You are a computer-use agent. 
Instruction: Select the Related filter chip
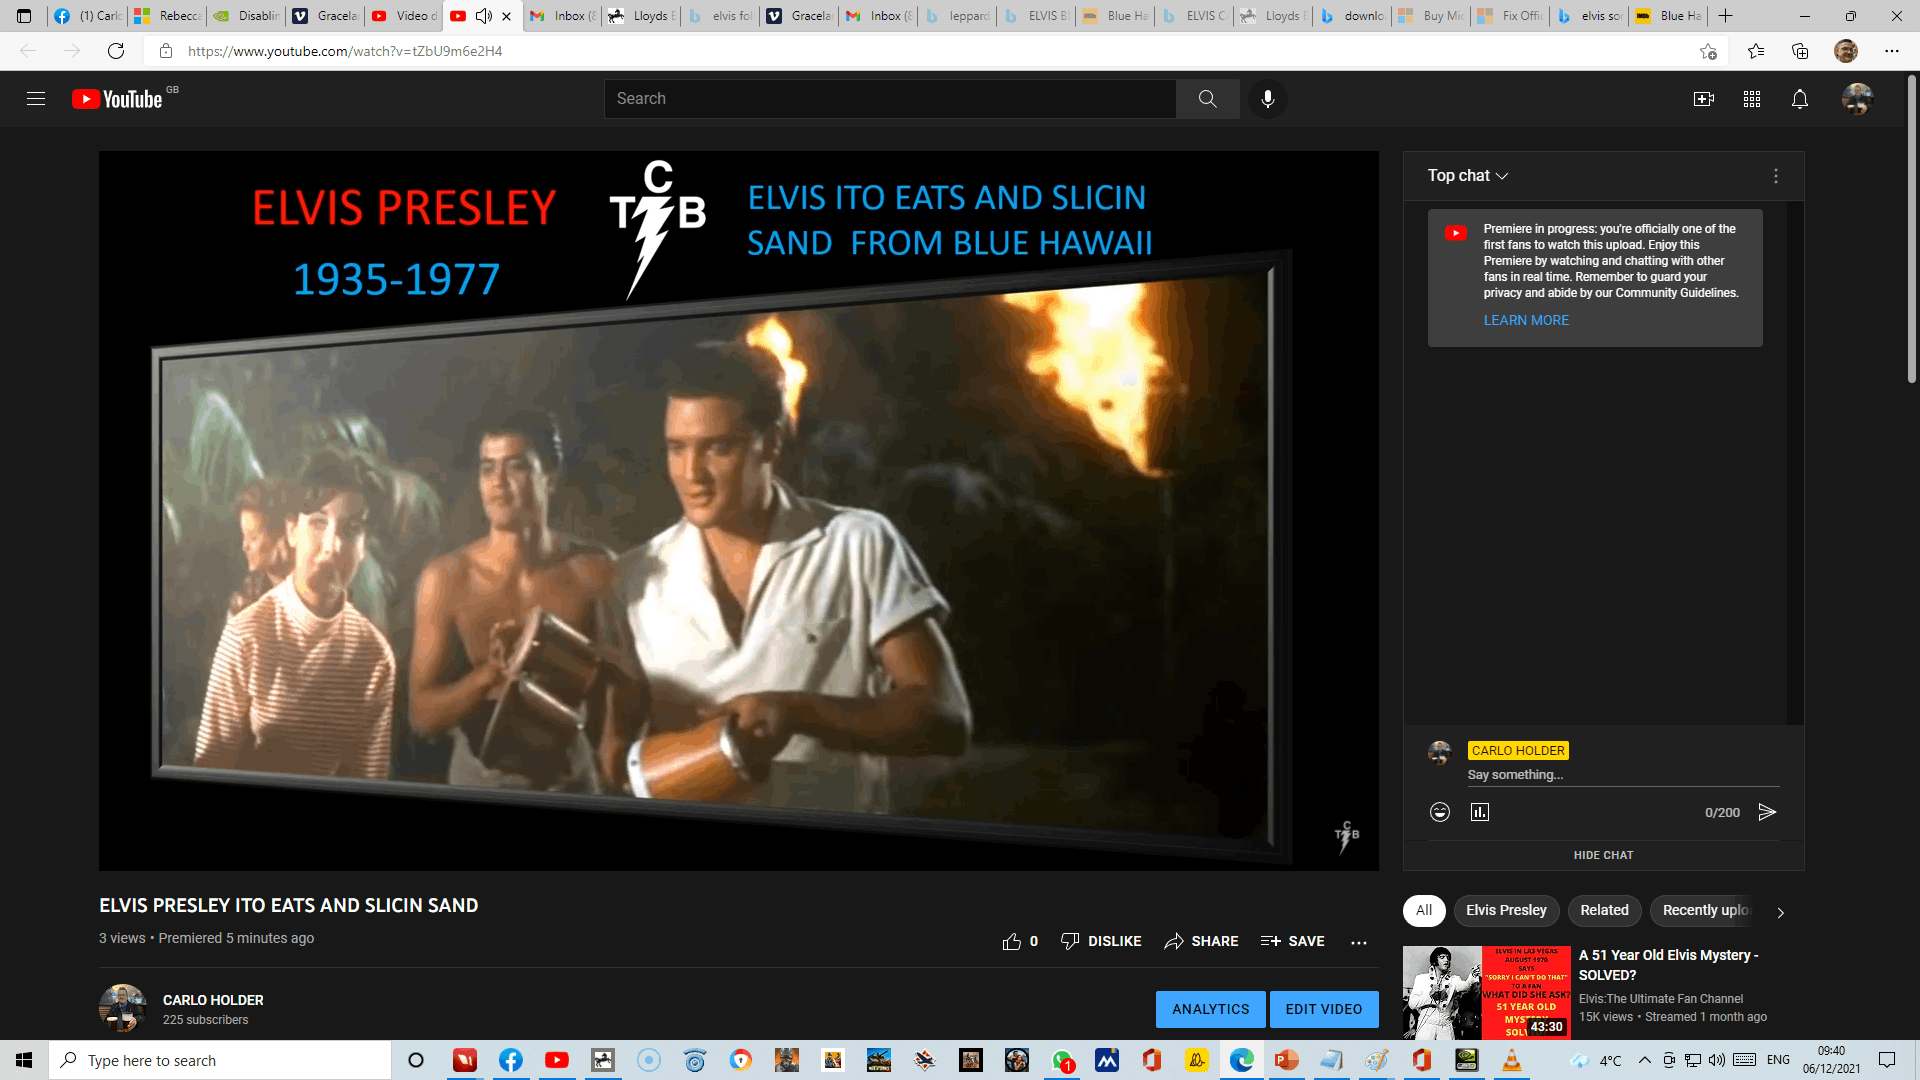click(1604, 910)
